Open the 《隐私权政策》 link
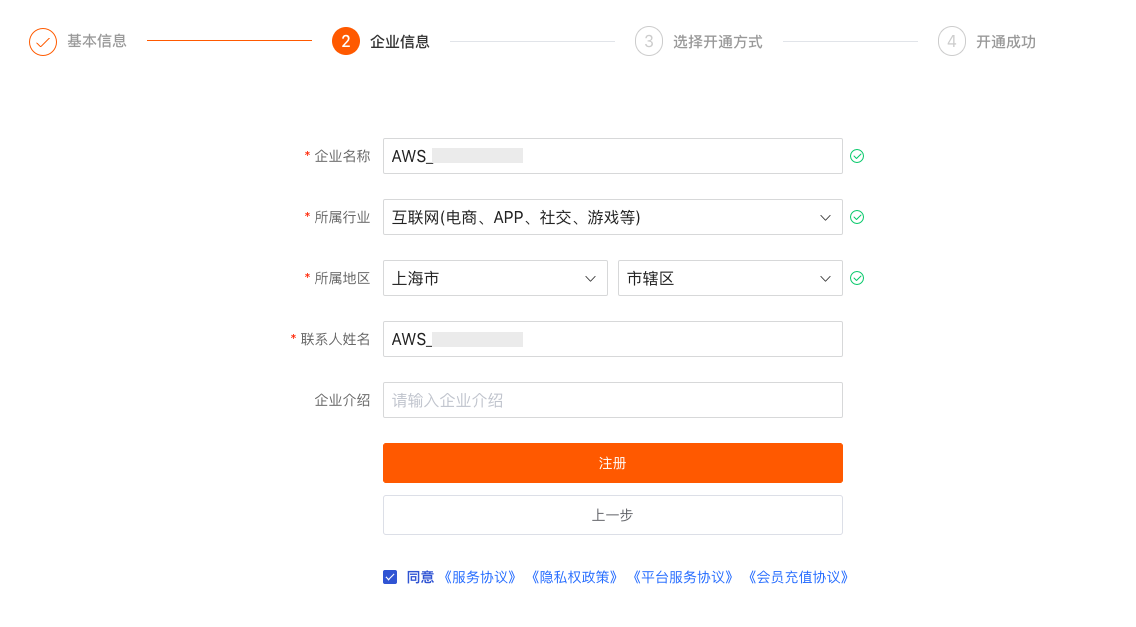1136x627 pixels. 574,577
